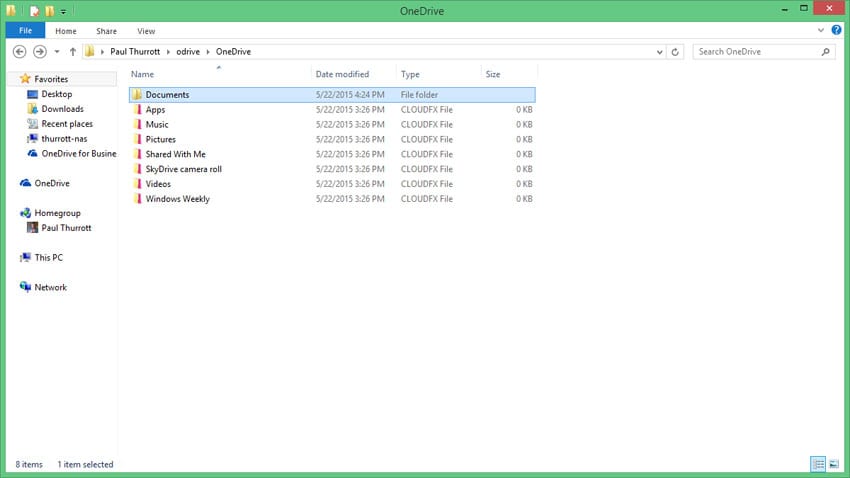Click the Properties quick access icon

click(35, 11)
